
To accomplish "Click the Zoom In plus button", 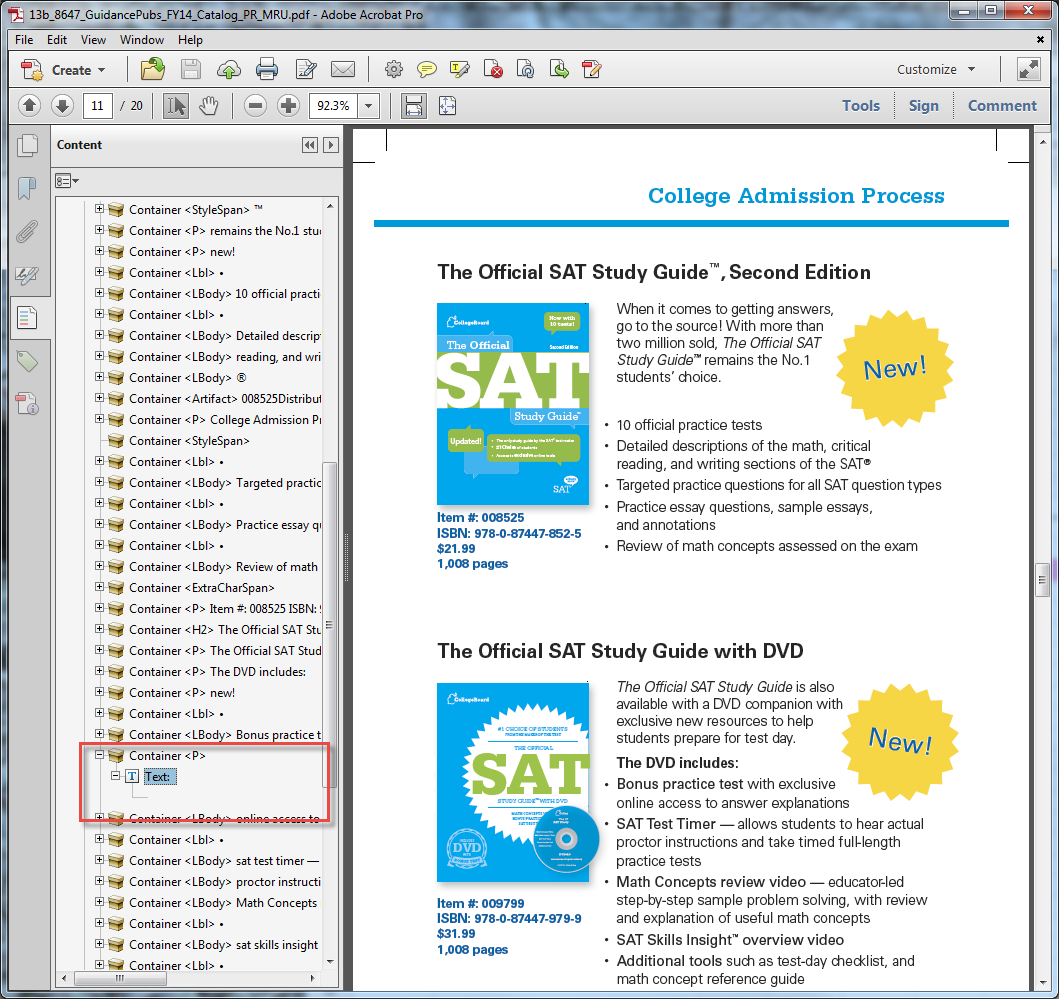I will click(x=288, y=105).
